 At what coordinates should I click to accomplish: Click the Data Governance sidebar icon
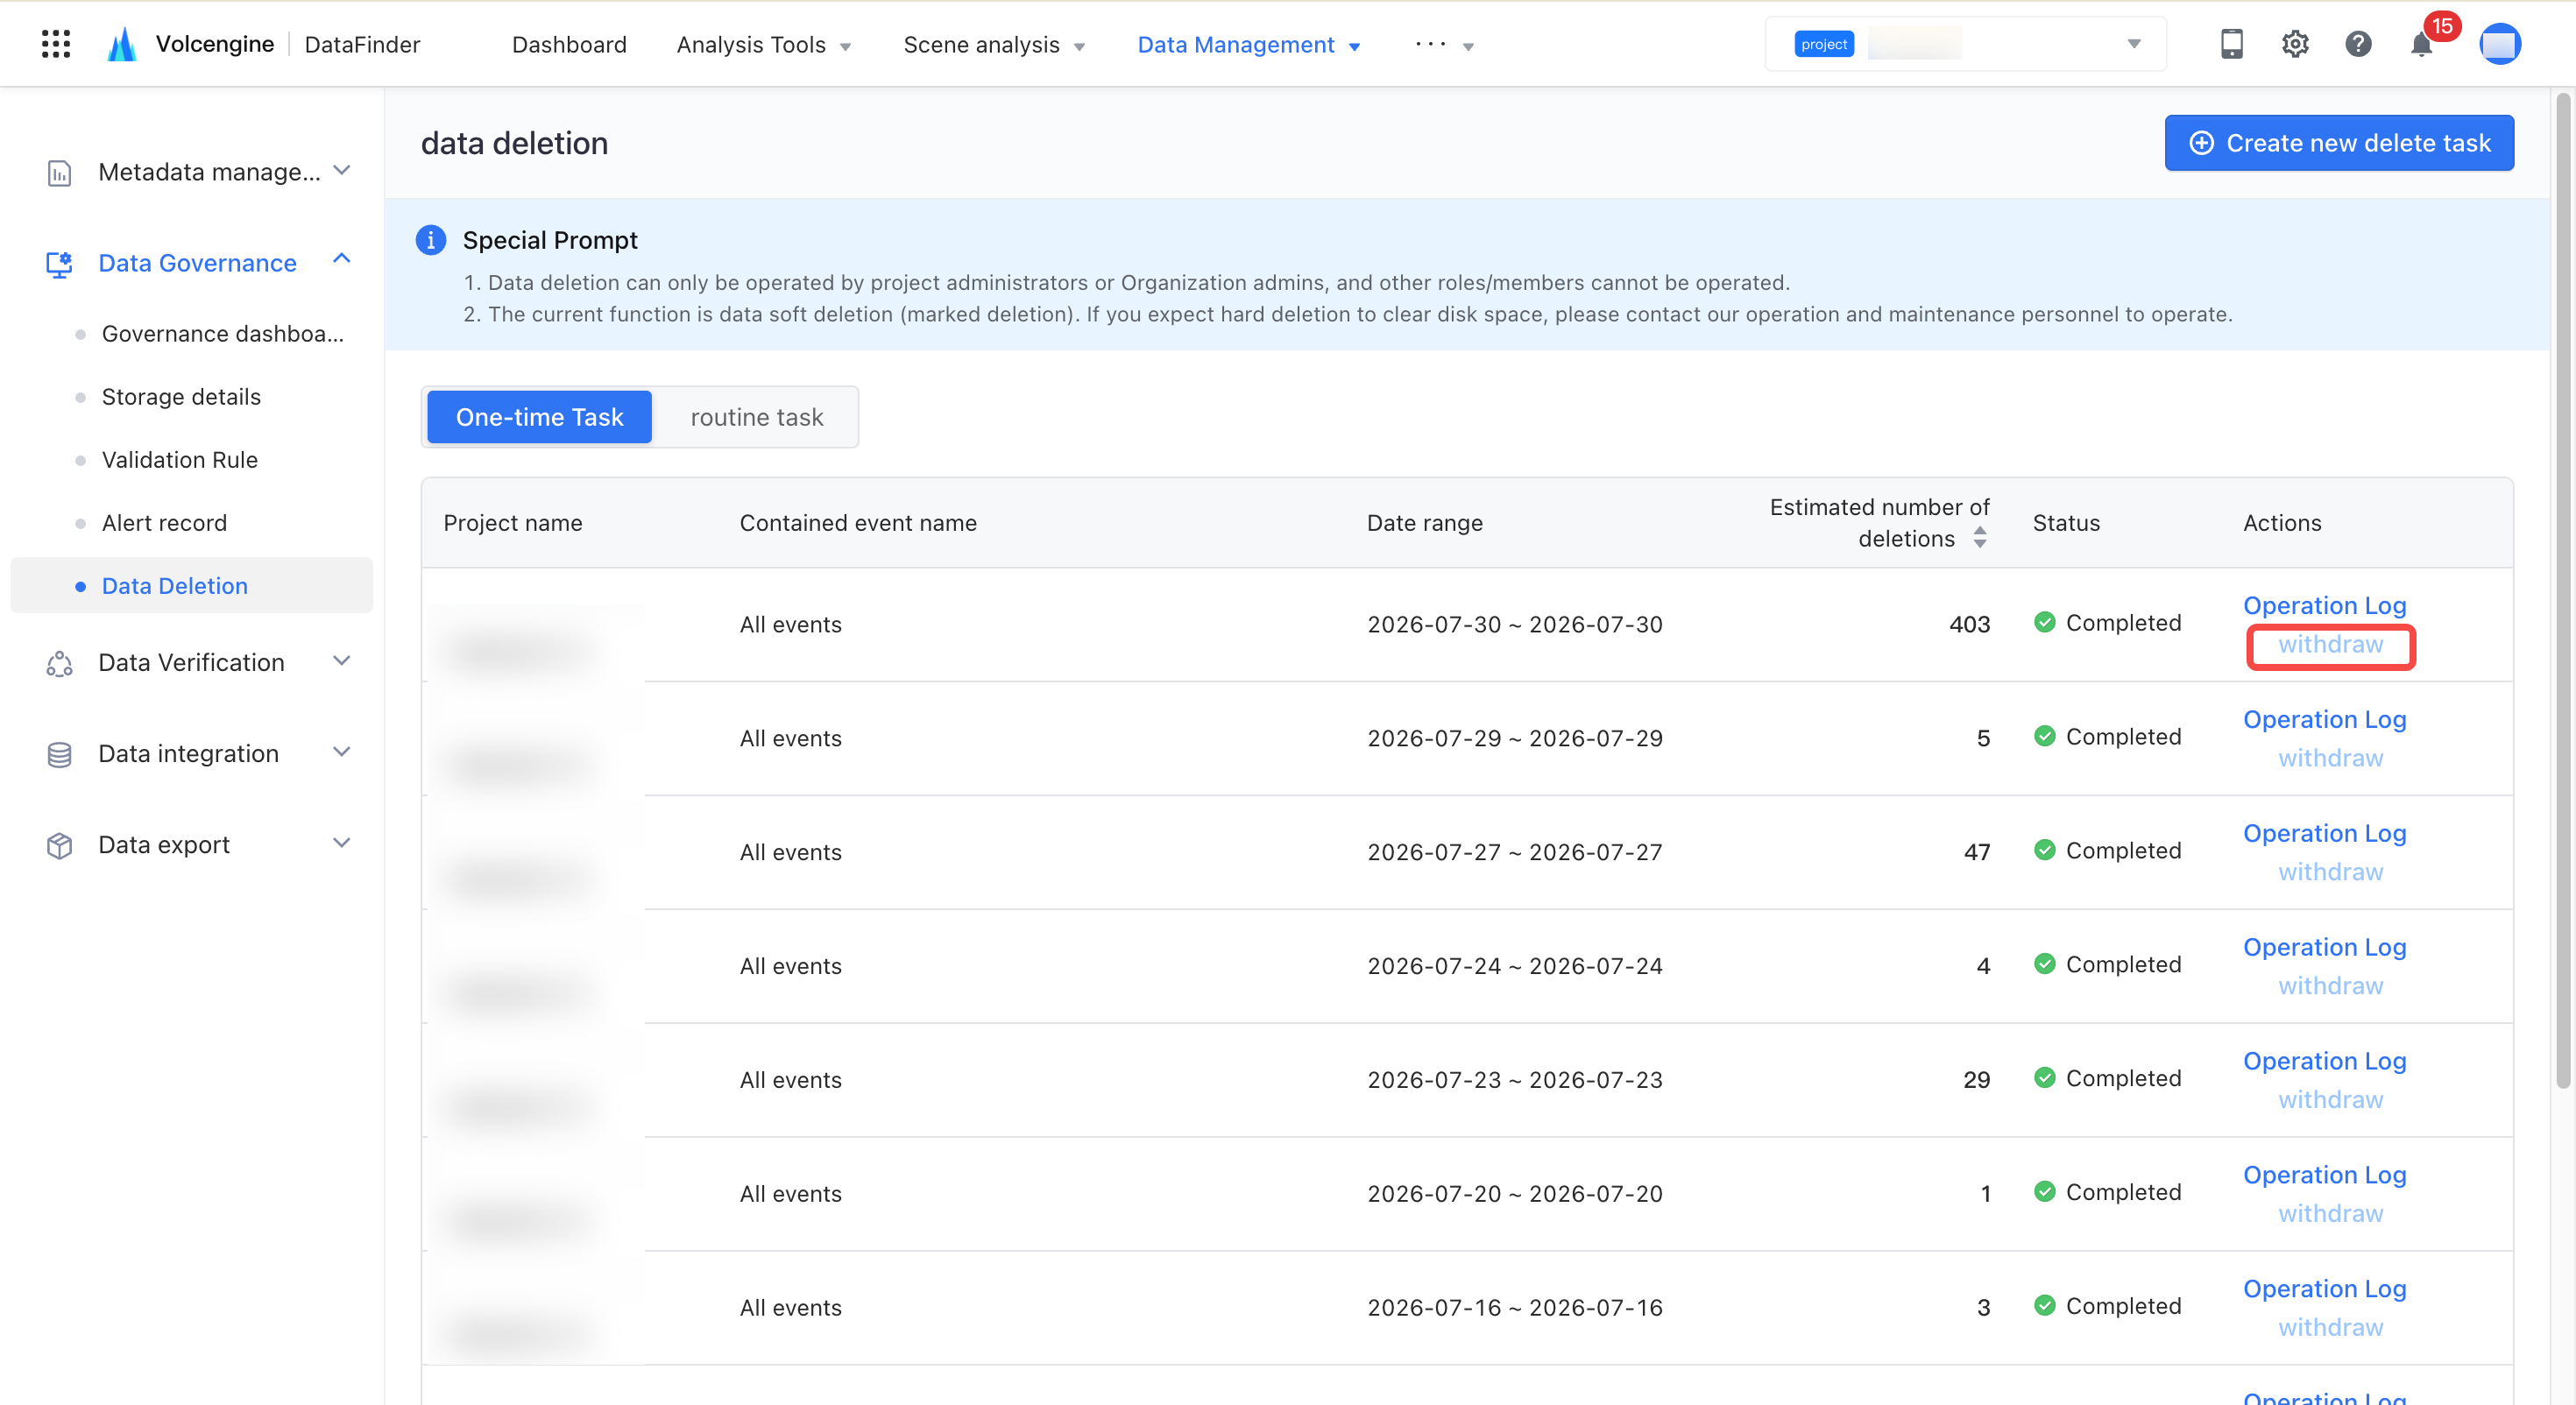pos(59,263)
